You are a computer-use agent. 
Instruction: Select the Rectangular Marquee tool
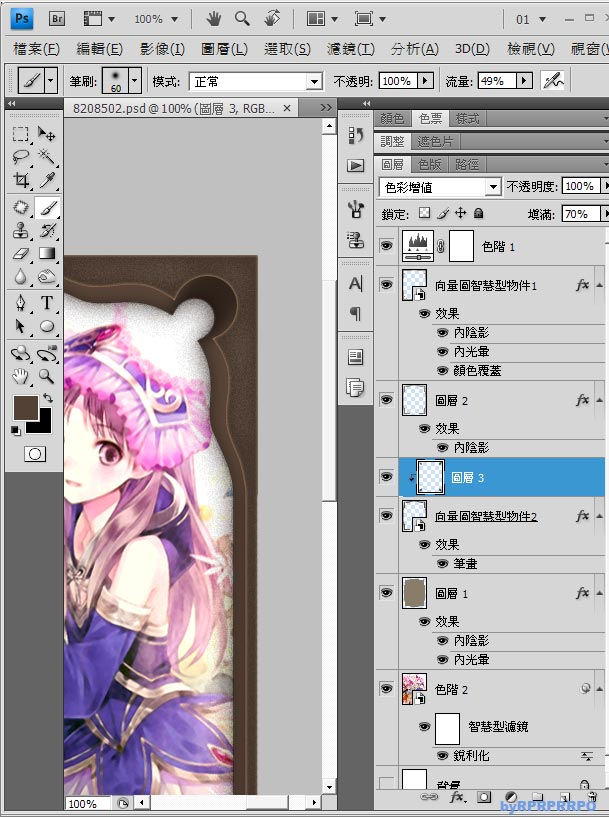click(x=20, y=134)
